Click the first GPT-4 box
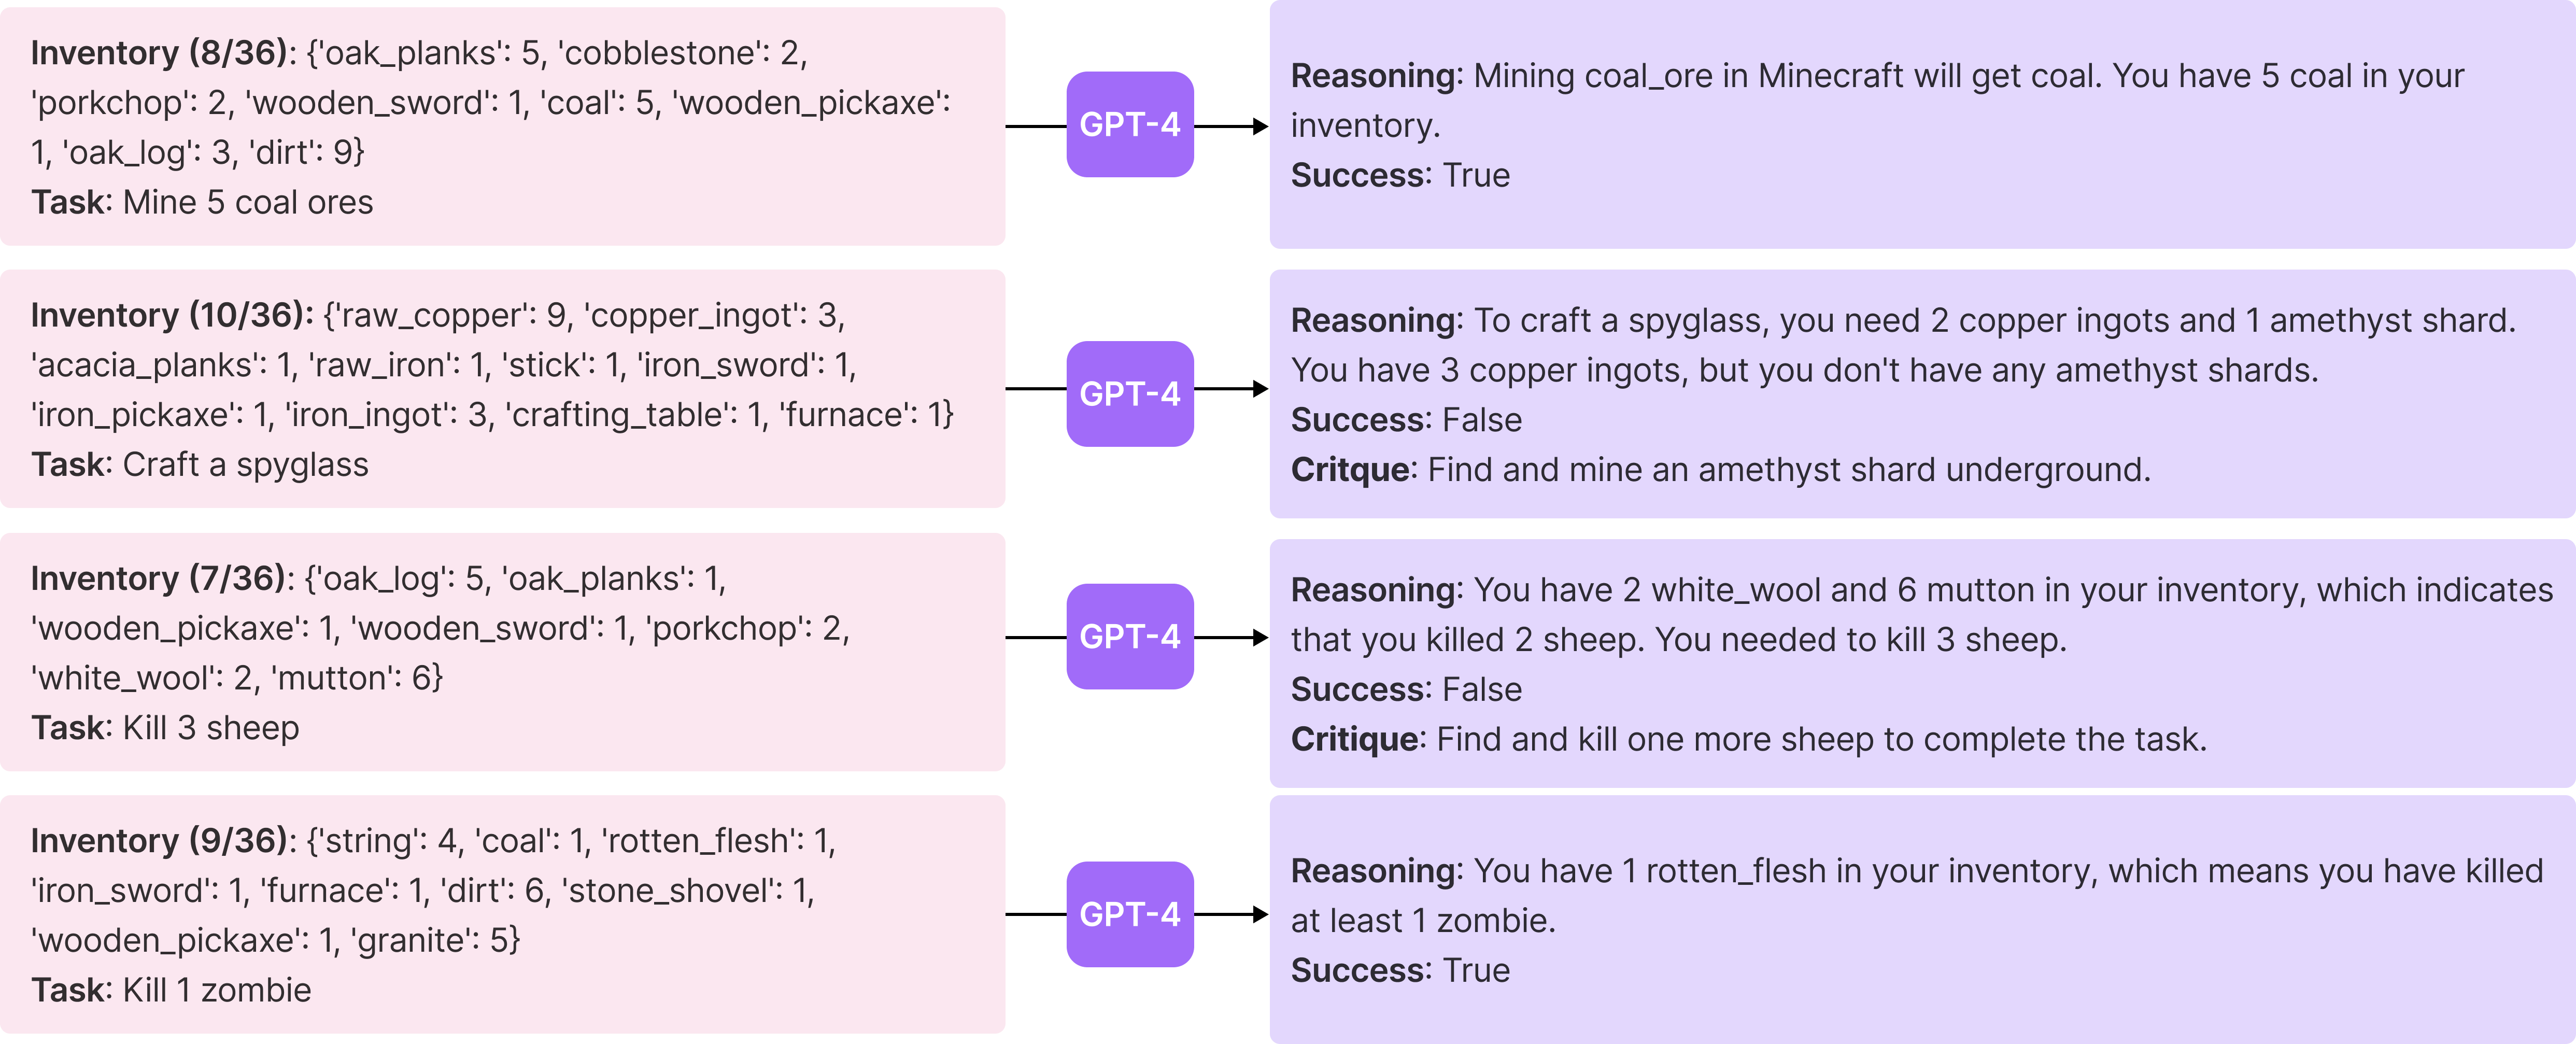Viewport: 2576px width, 1044px height. (x=1130, y=125)
